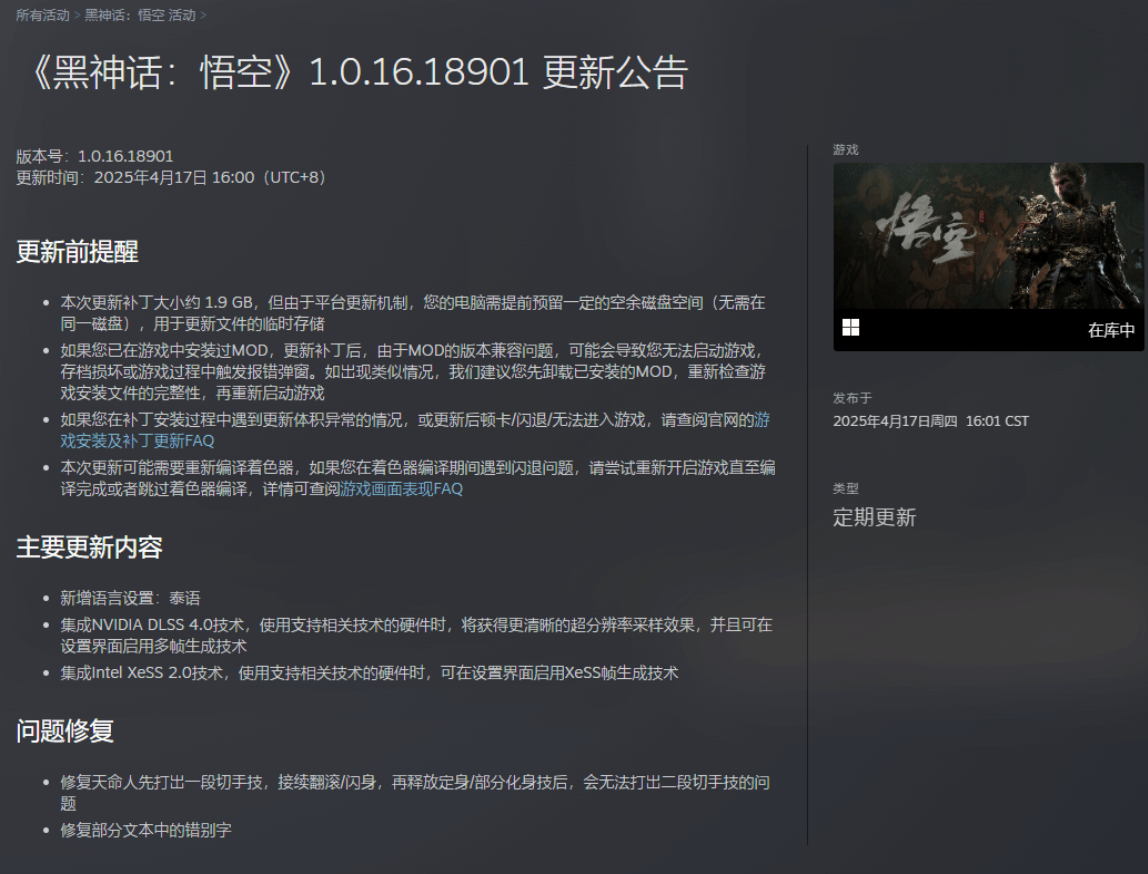Click the Black Myth Wukong game thumbnail

click(x=988, y=236)
